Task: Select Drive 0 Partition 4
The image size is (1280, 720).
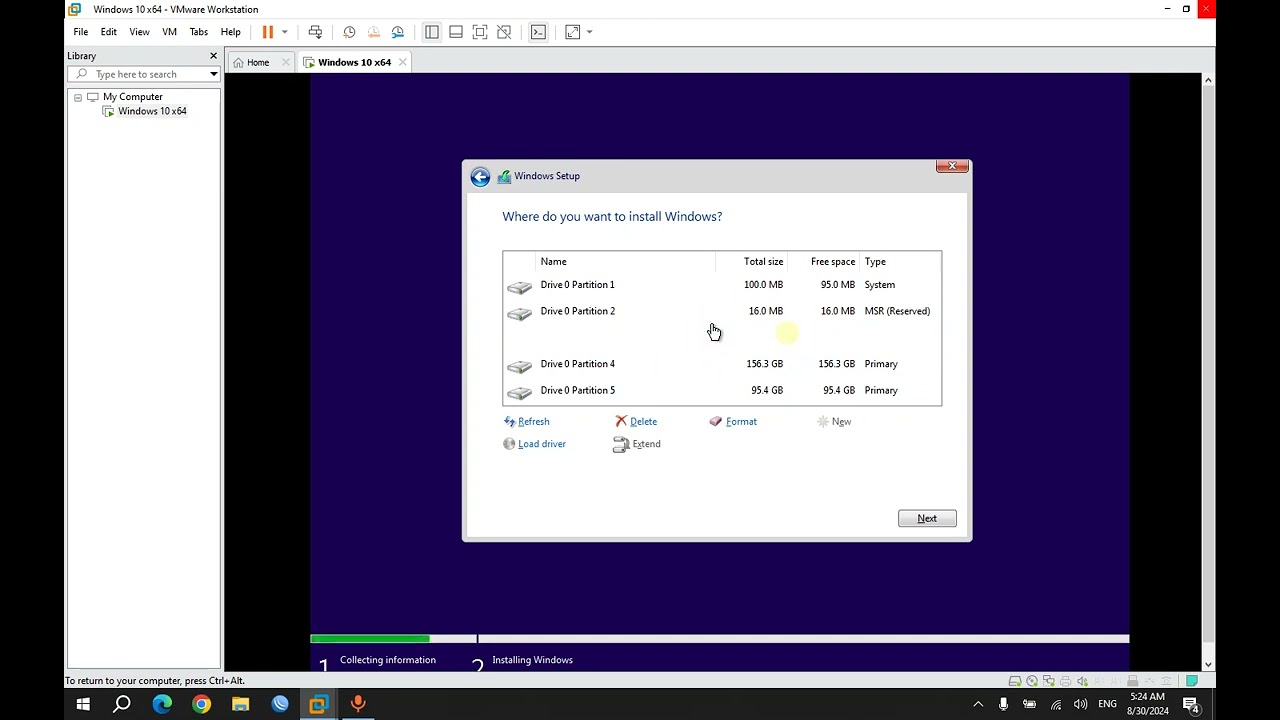Action: 722,364
